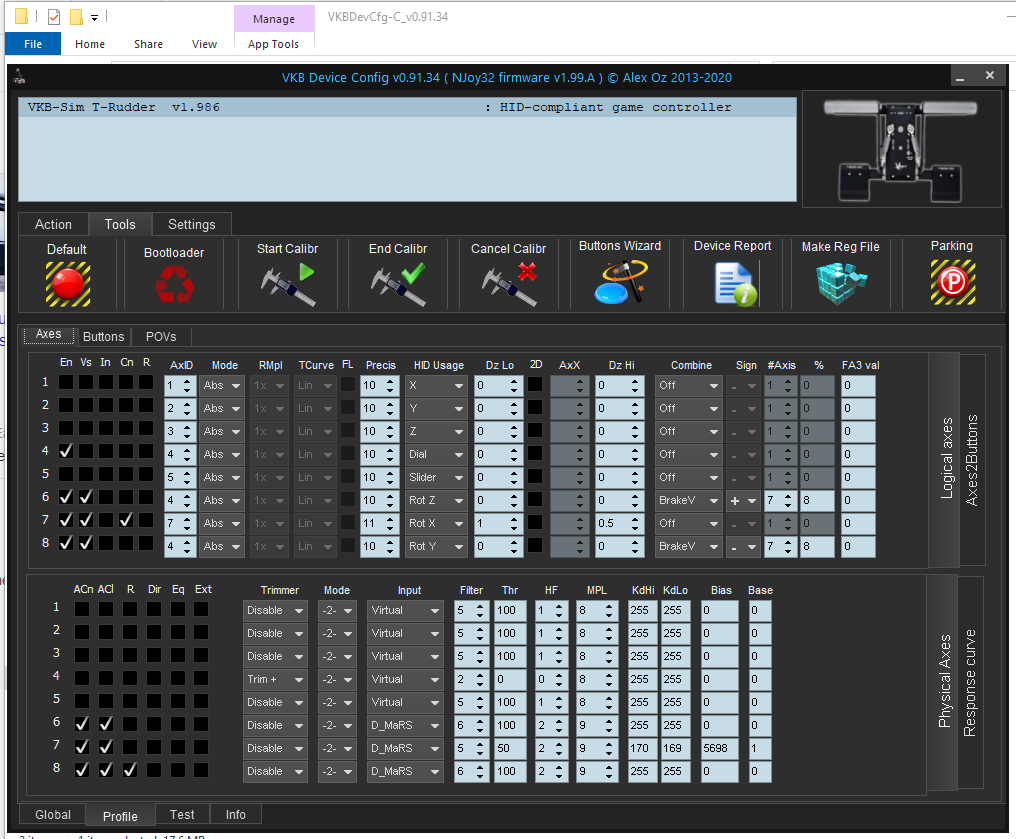Toggle En checkbox for logical axis 4
The width and height of the screenshot is (1016, 839).
point(66,451)
